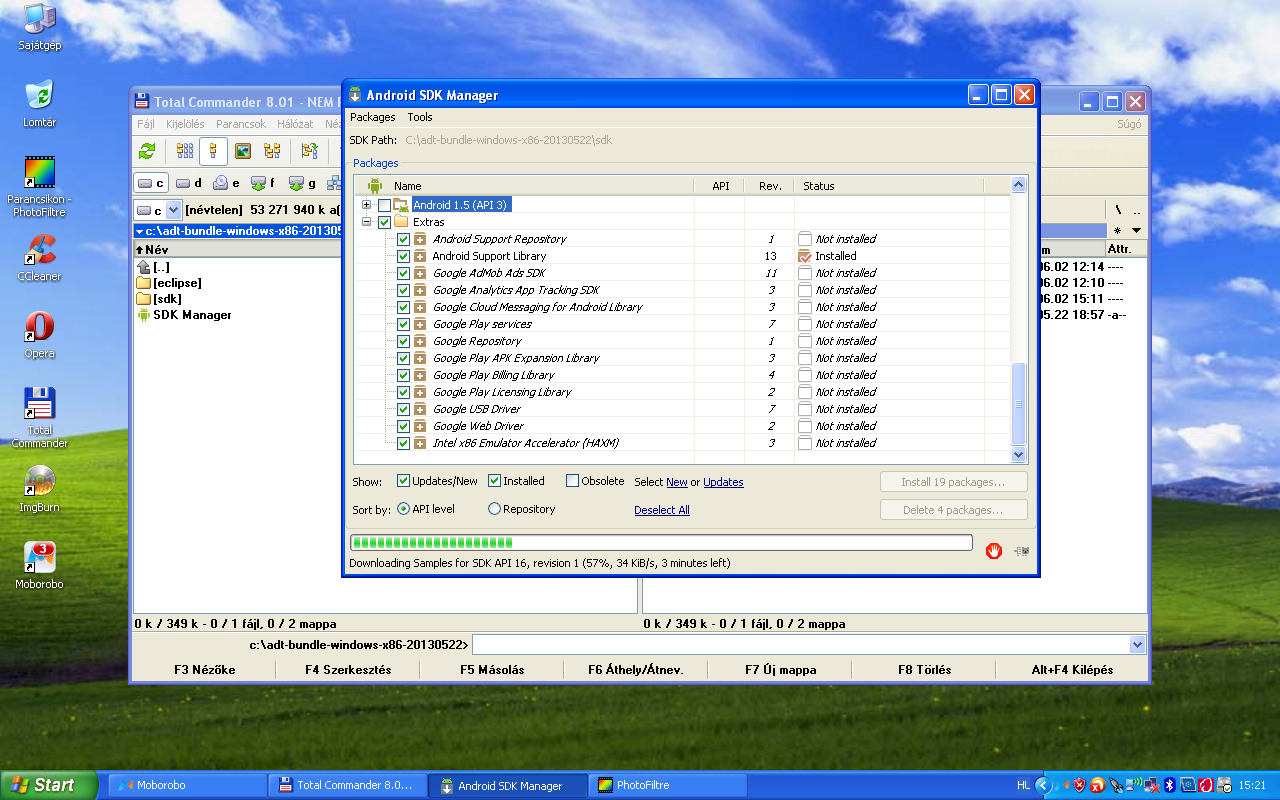Toggle the Obsolete checkbox
The image size is (1280, 800).
pos(572,481)
